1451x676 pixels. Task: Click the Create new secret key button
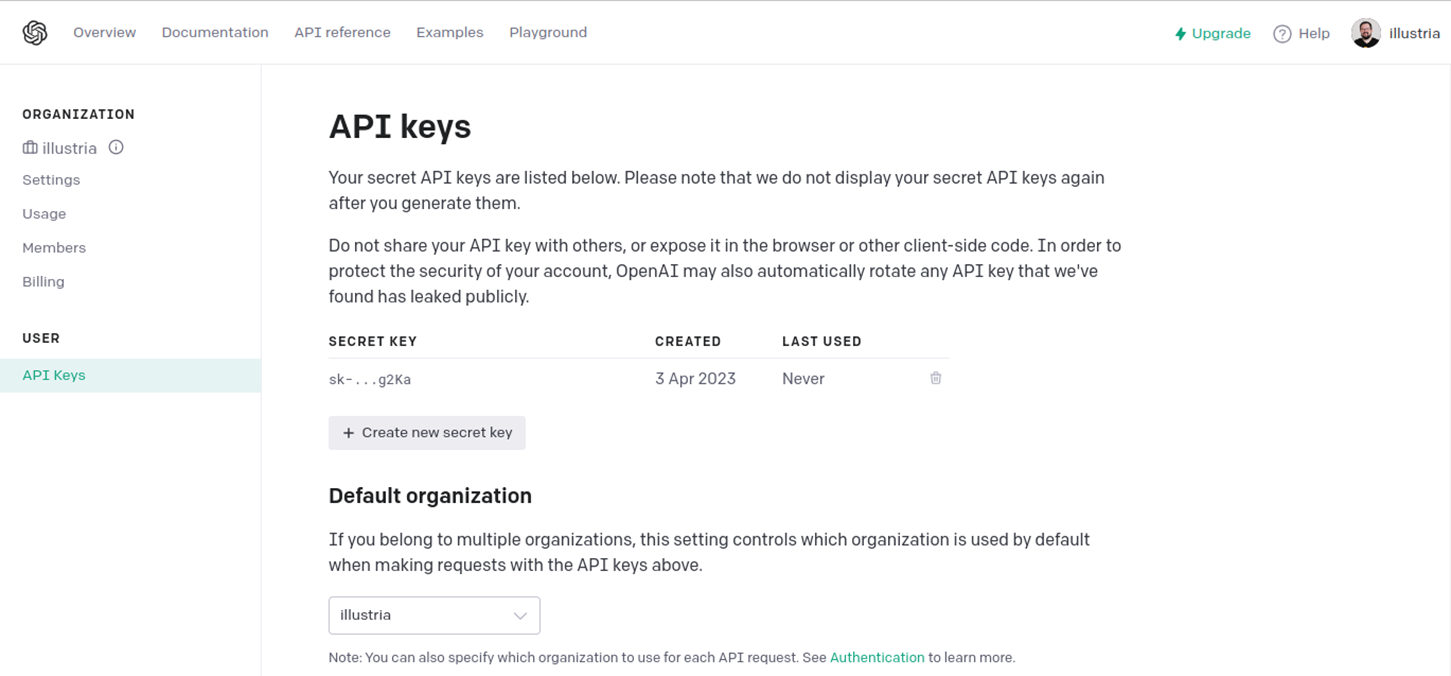pyautogui.click(x=427, y=433)
